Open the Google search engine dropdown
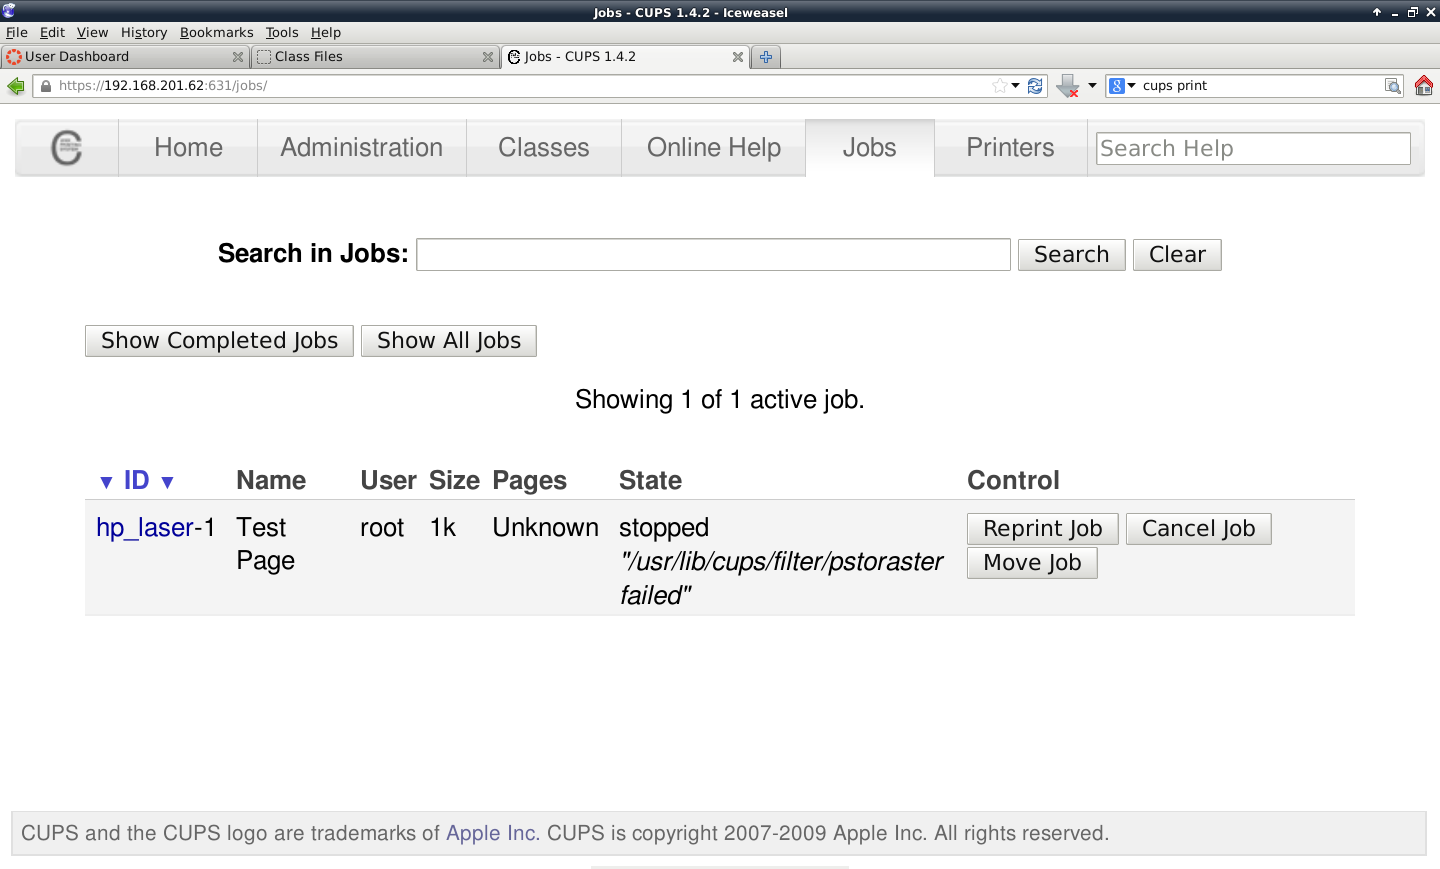The image size is (1440, 869). (x=1122, y=86)
